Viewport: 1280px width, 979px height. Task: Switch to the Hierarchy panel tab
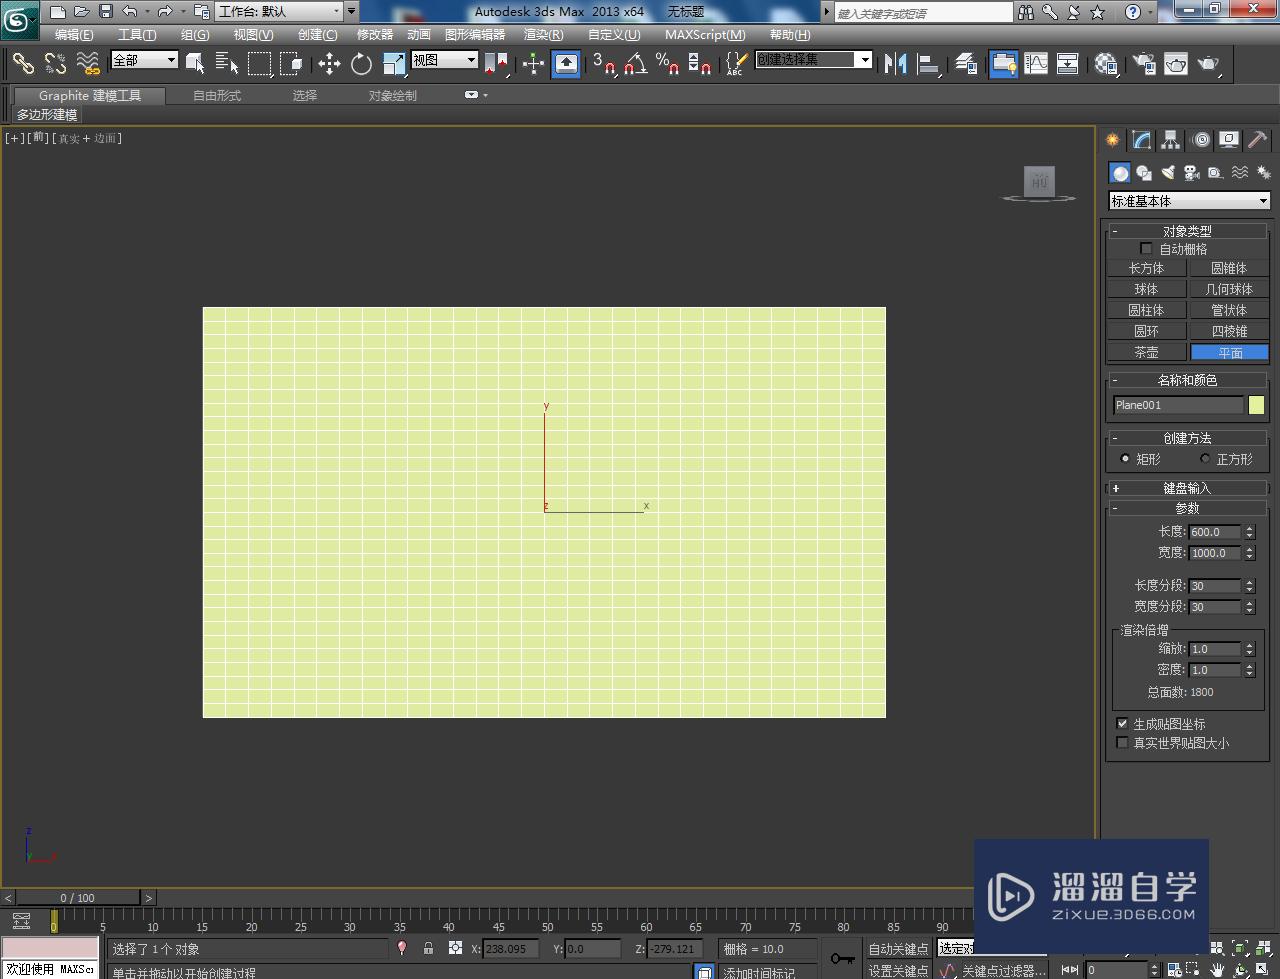[x=1170, y=140]
